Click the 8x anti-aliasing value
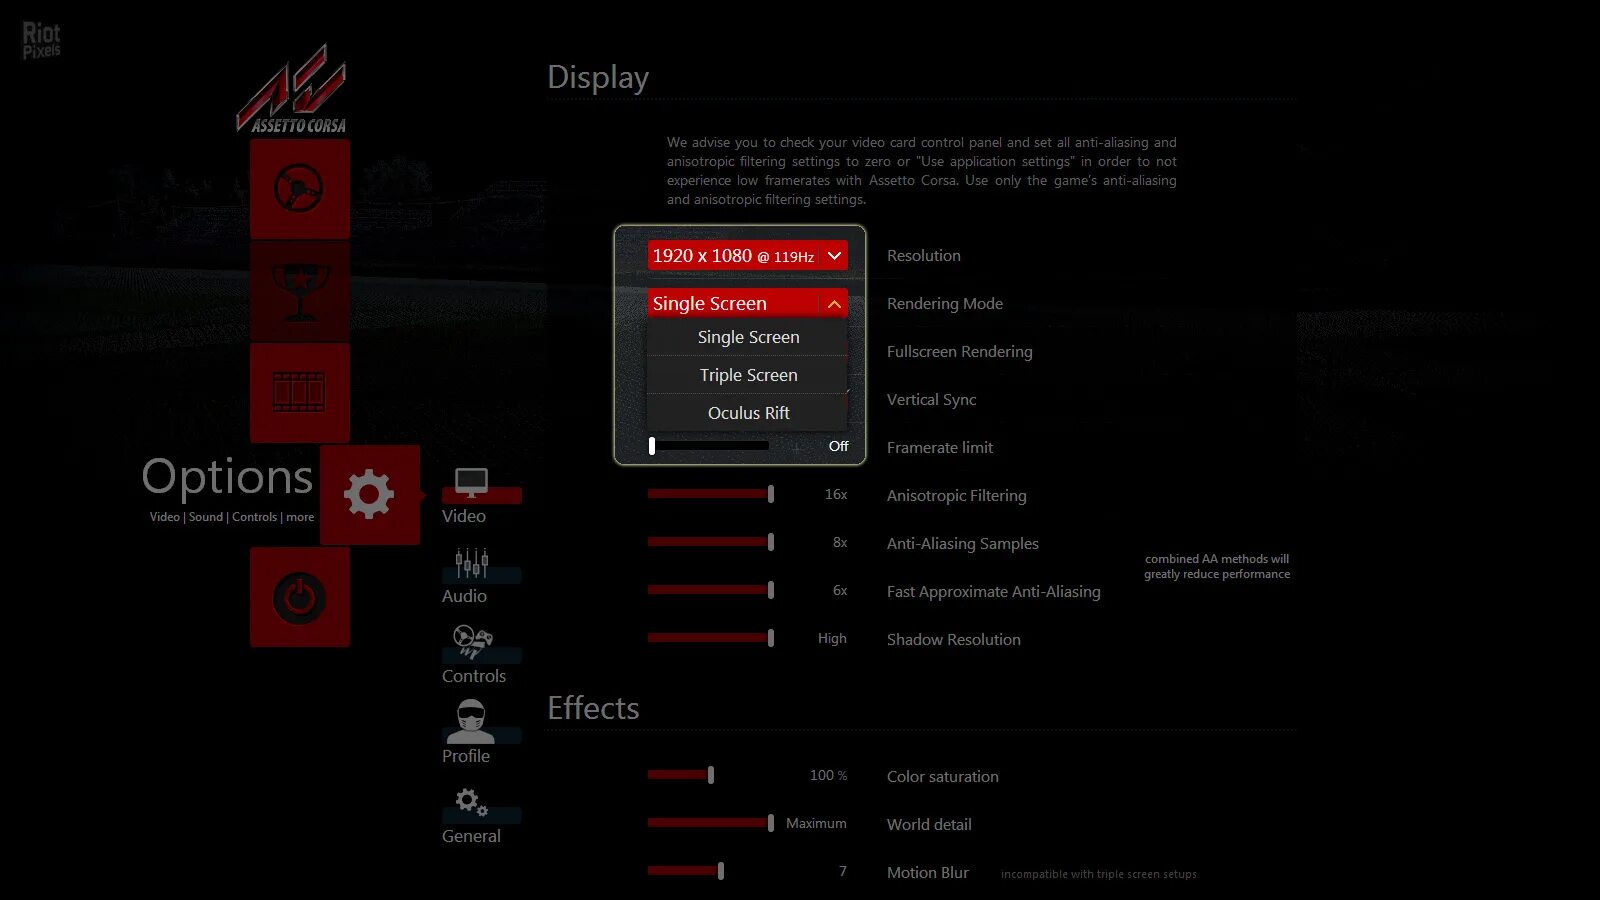 point(840,542)
